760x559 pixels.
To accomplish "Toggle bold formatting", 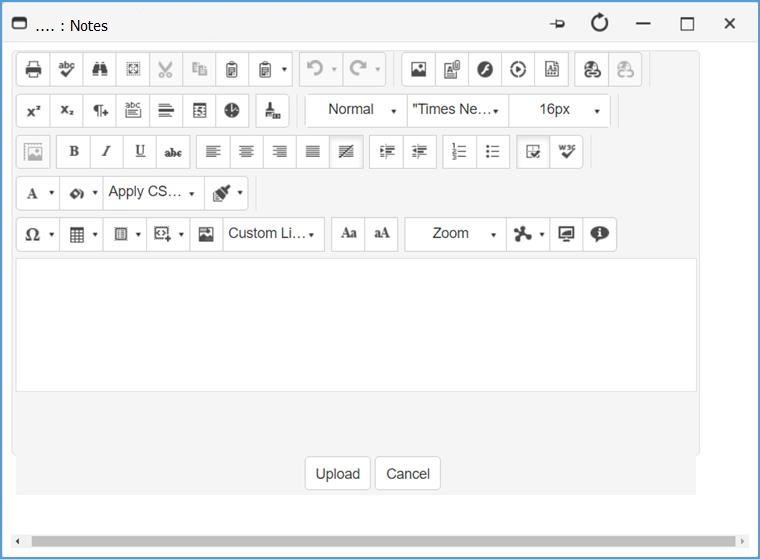I will tap(73, 152).
